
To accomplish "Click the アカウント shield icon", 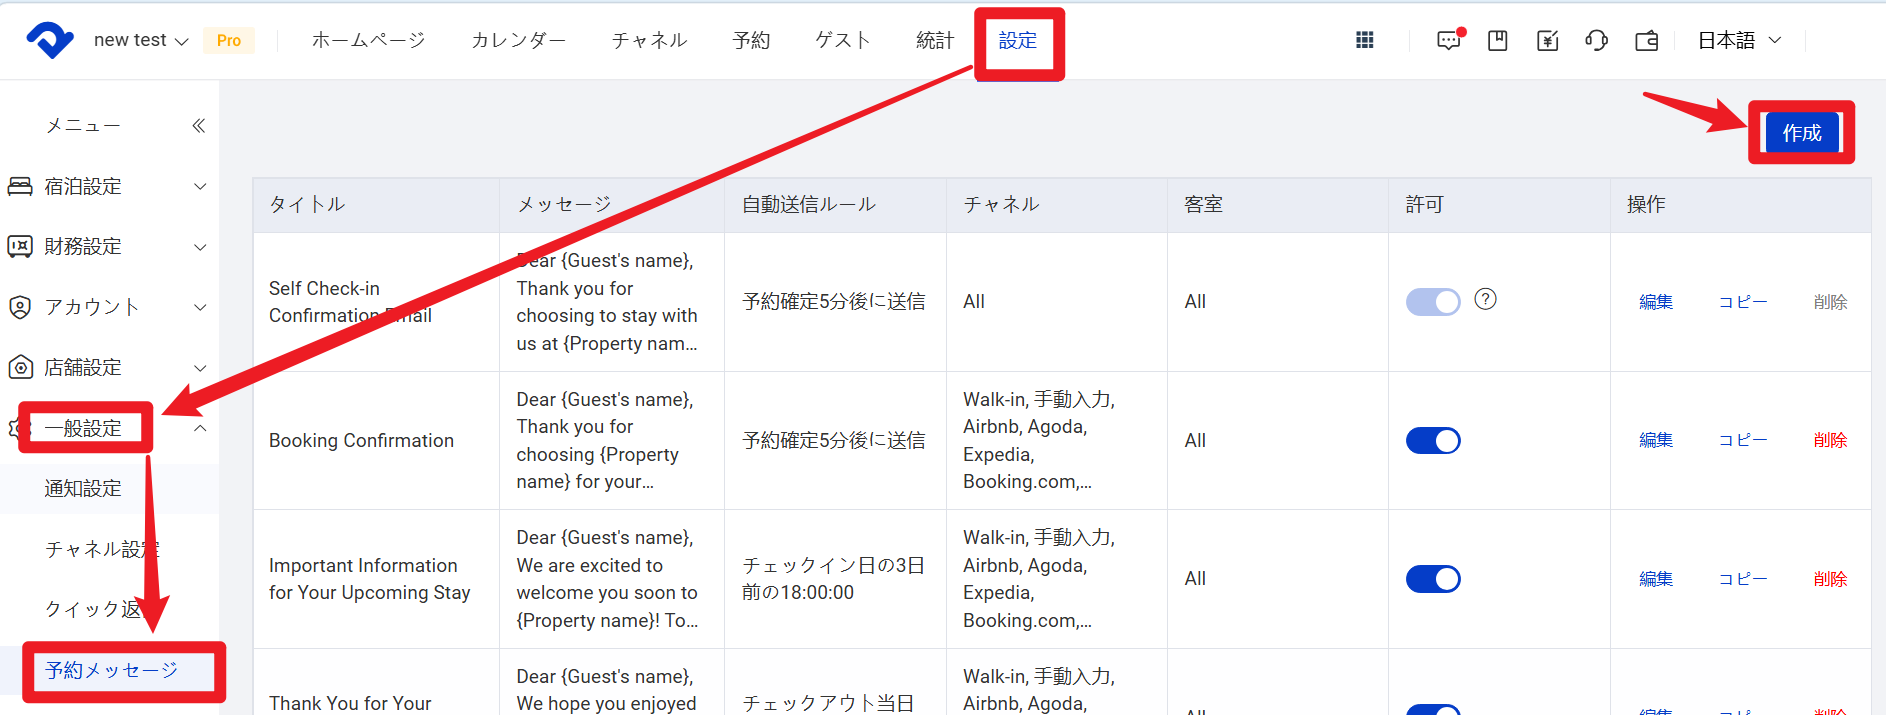I will click(x=20, y=307).
